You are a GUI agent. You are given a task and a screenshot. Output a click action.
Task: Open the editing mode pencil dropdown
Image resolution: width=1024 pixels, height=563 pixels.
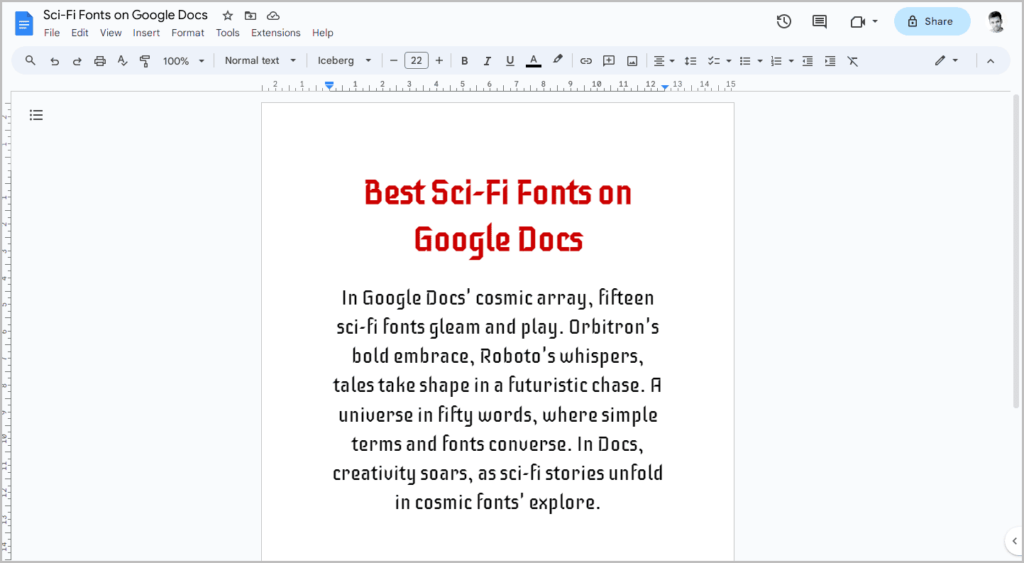click(946, 61)
